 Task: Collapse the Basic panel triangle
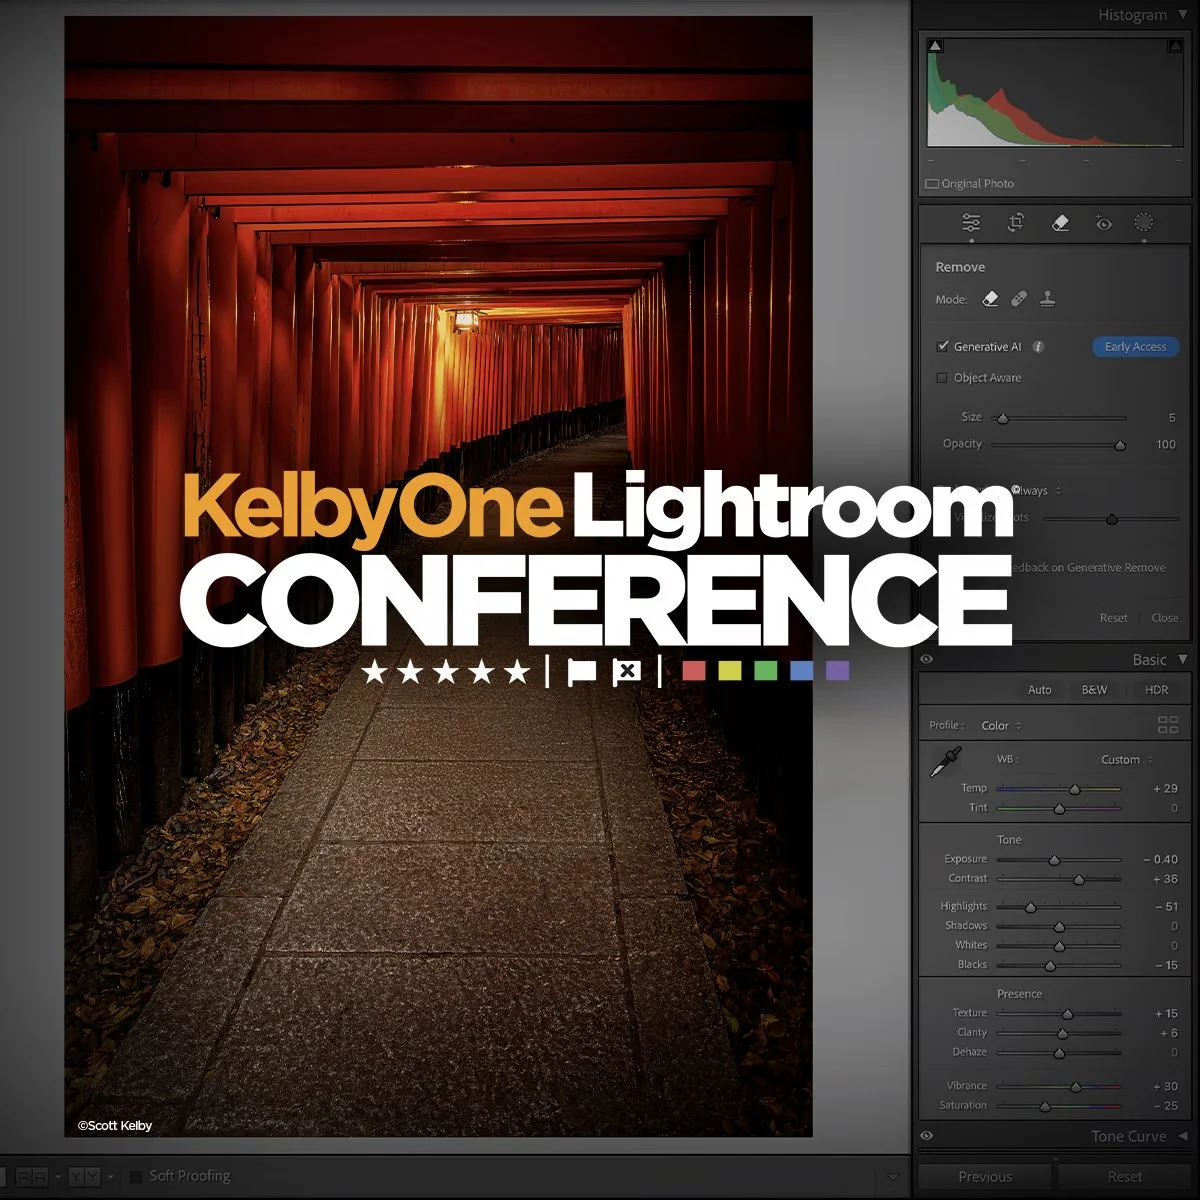click(x=1183, y=660)
